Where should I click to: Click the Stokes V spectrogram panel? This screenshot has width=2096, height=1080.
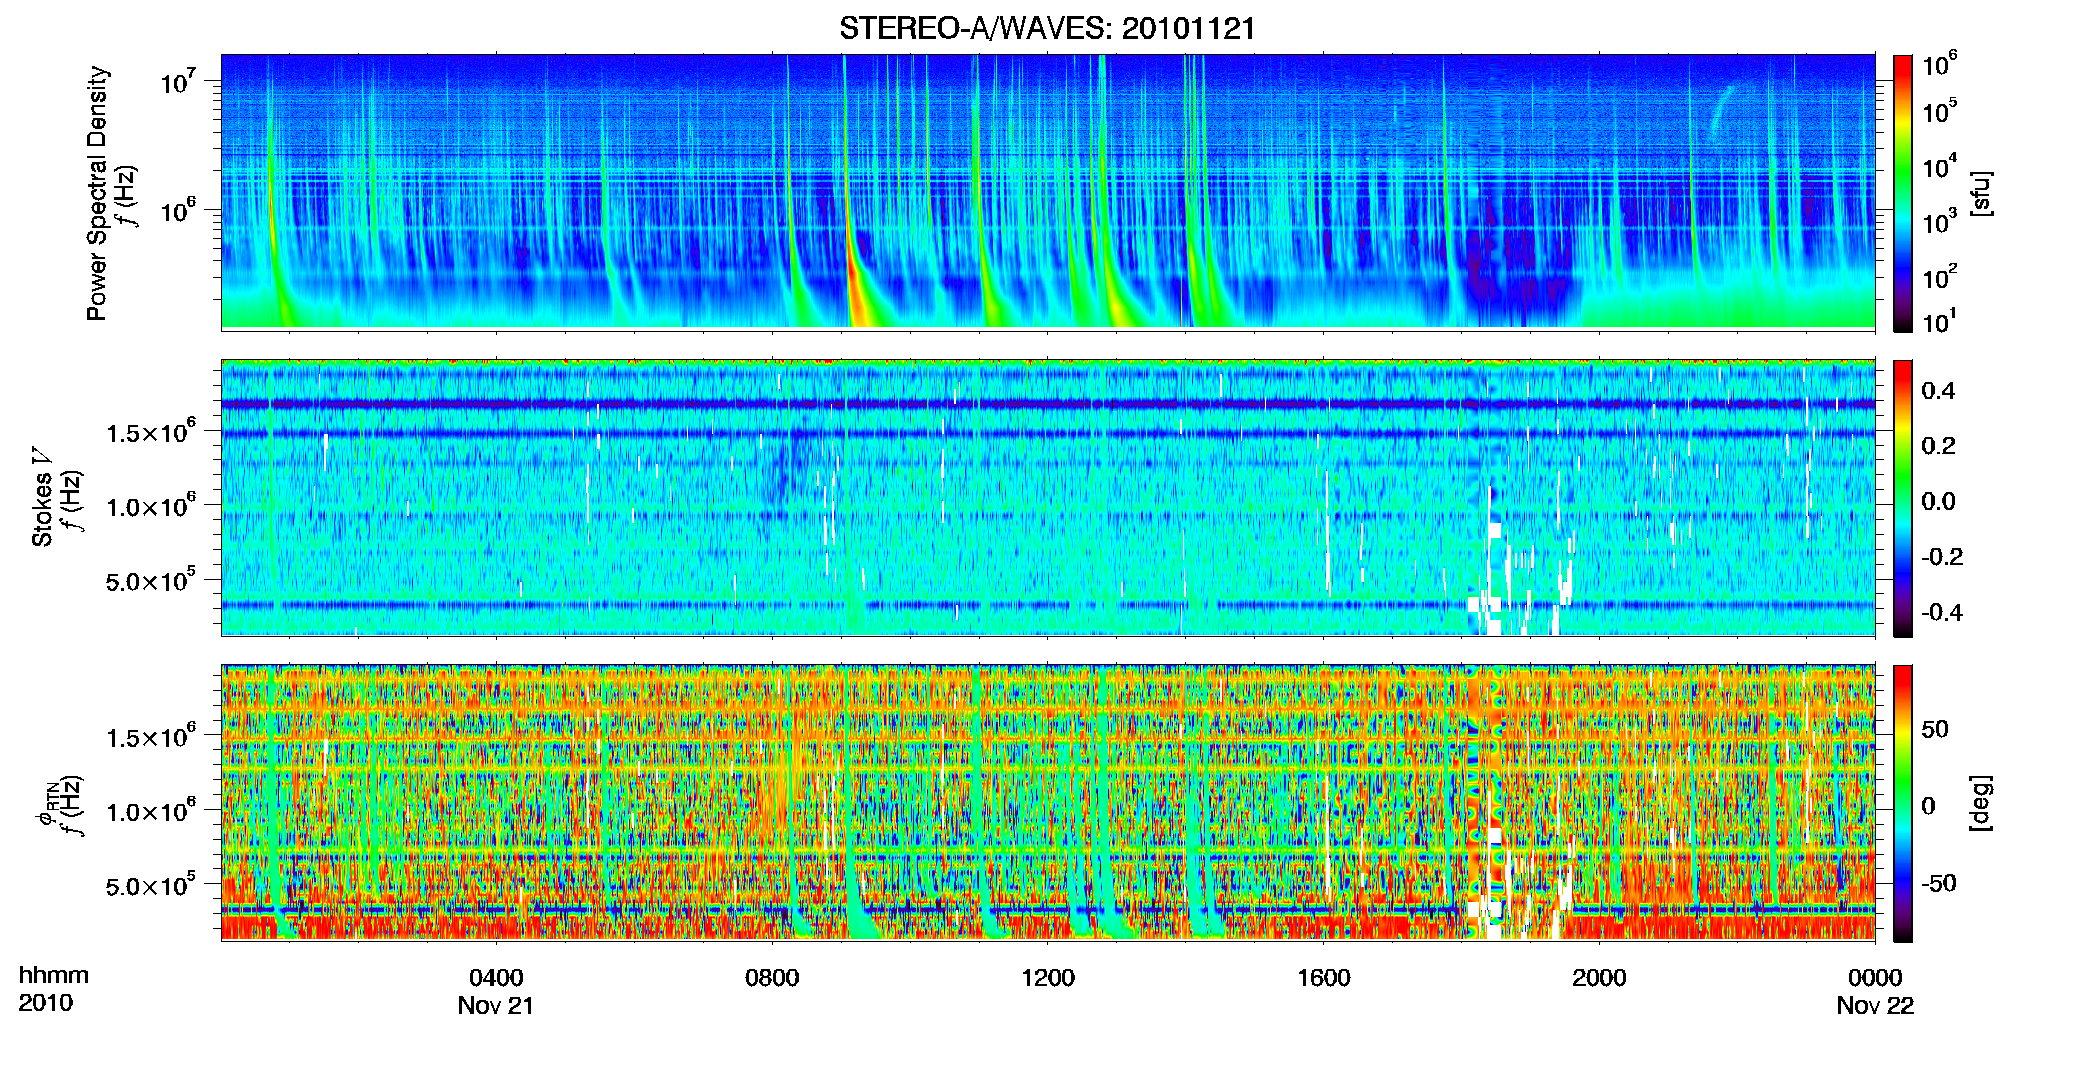point(1048,497)
